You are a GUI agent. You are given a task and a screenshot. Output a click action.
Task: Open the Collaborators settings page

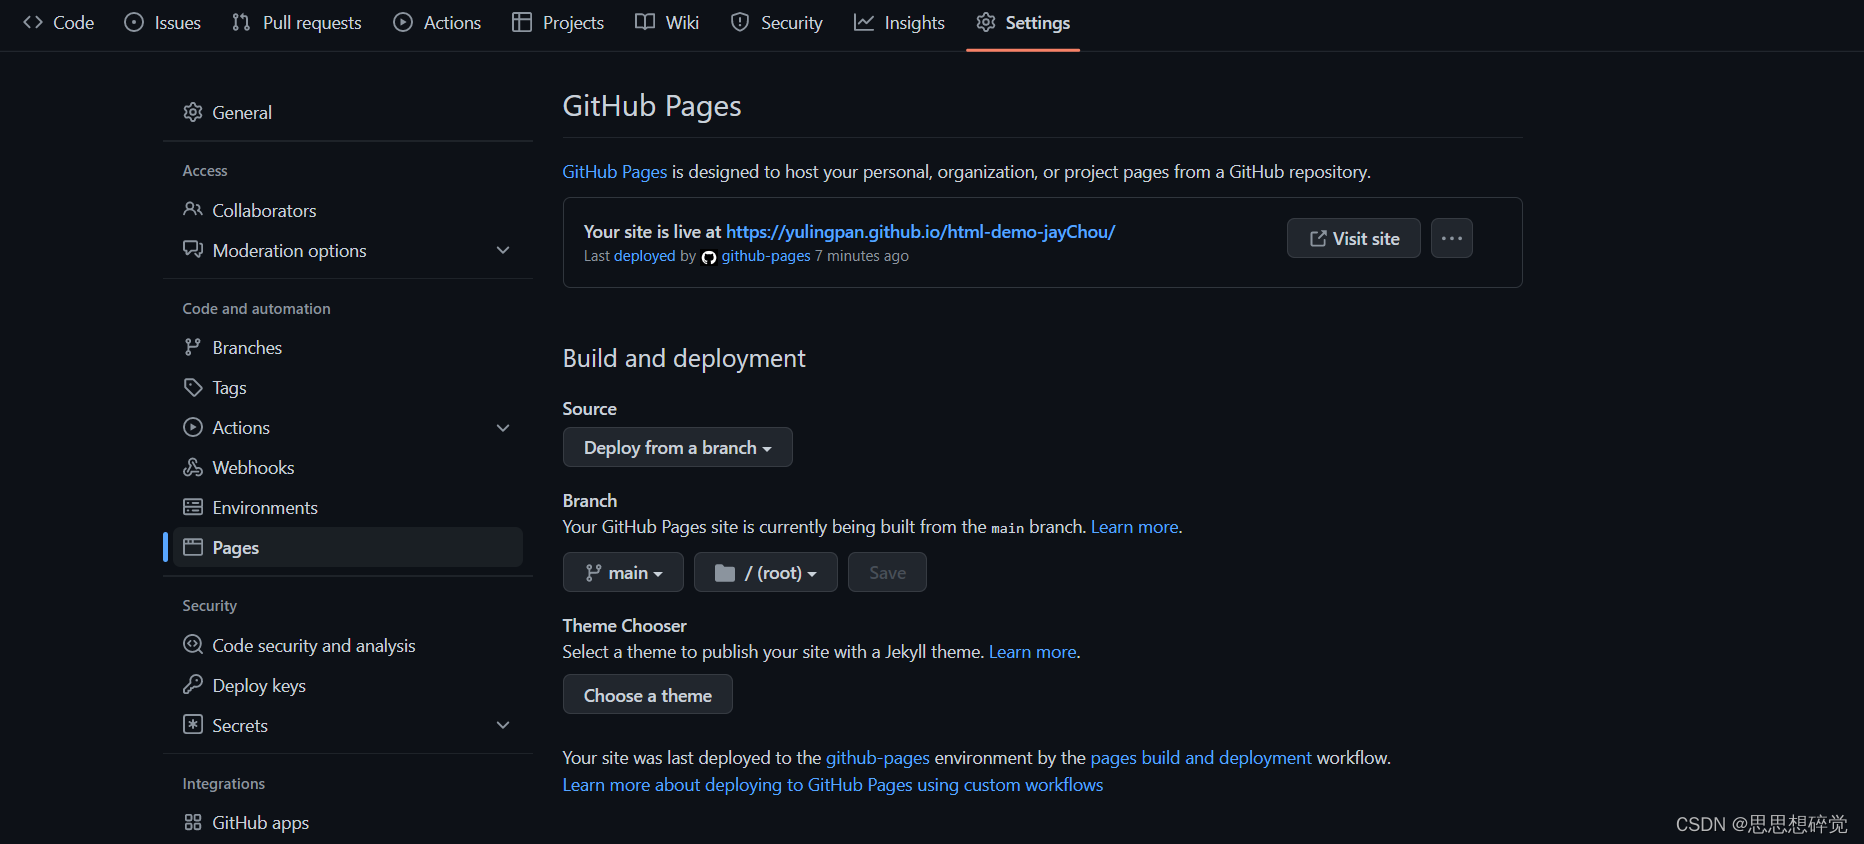click(x=348, y=210)
